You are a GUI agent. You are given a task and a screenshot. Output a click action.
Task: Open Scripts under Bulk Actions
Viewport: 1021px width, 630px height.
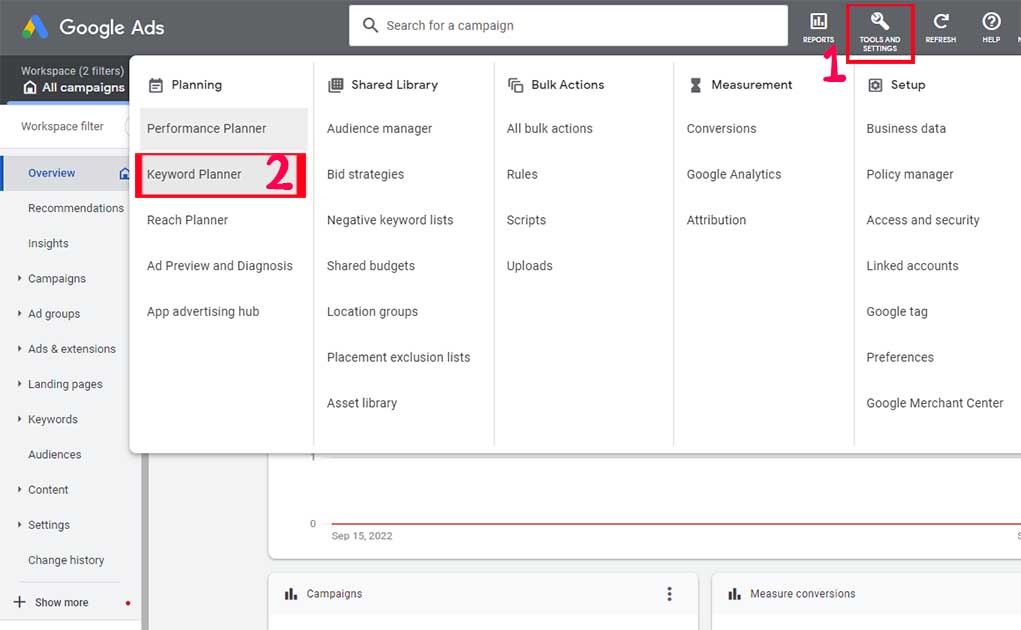pos(526,220)
